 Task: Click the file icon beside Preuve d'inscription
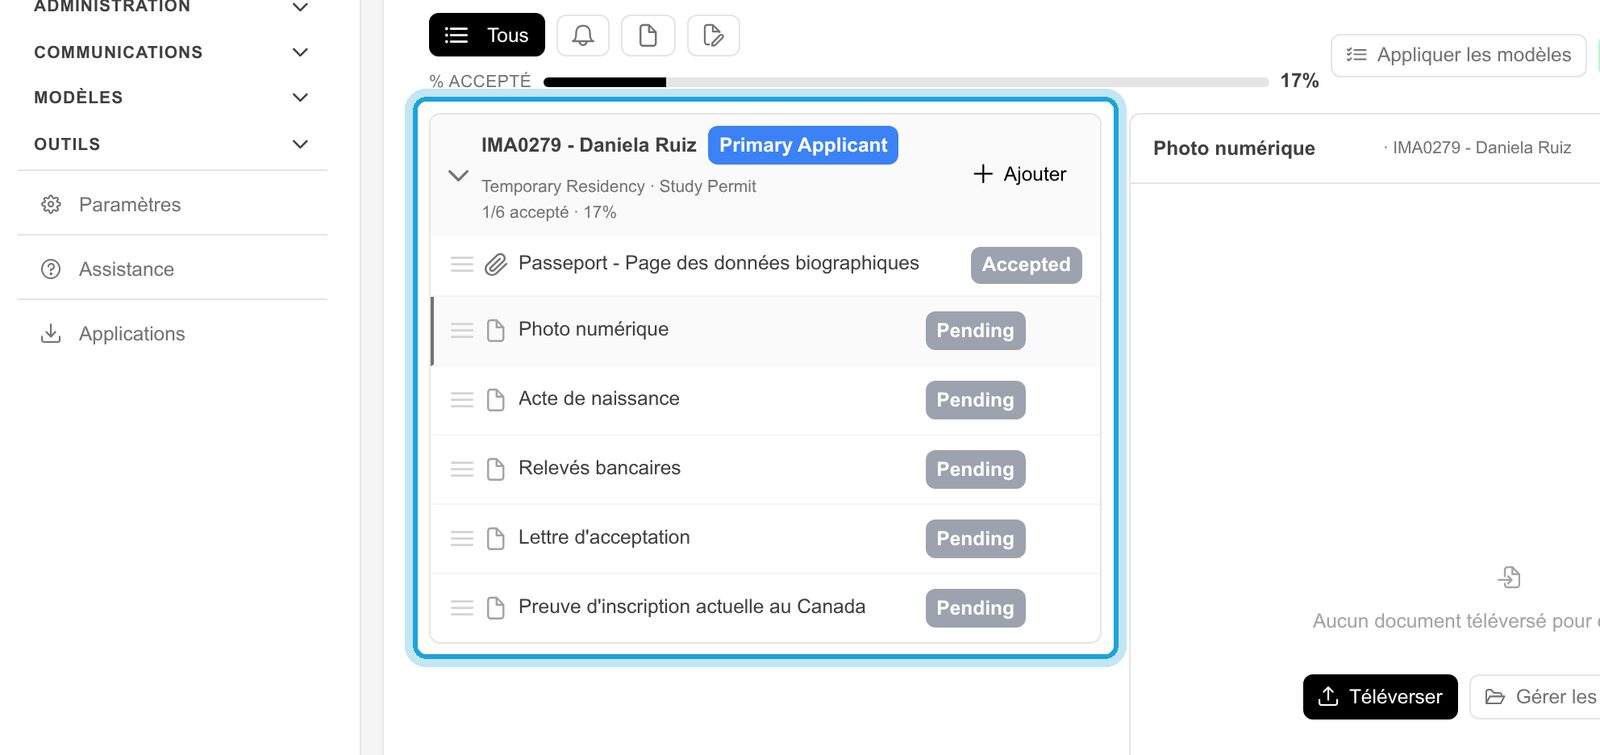pos(496,607)
